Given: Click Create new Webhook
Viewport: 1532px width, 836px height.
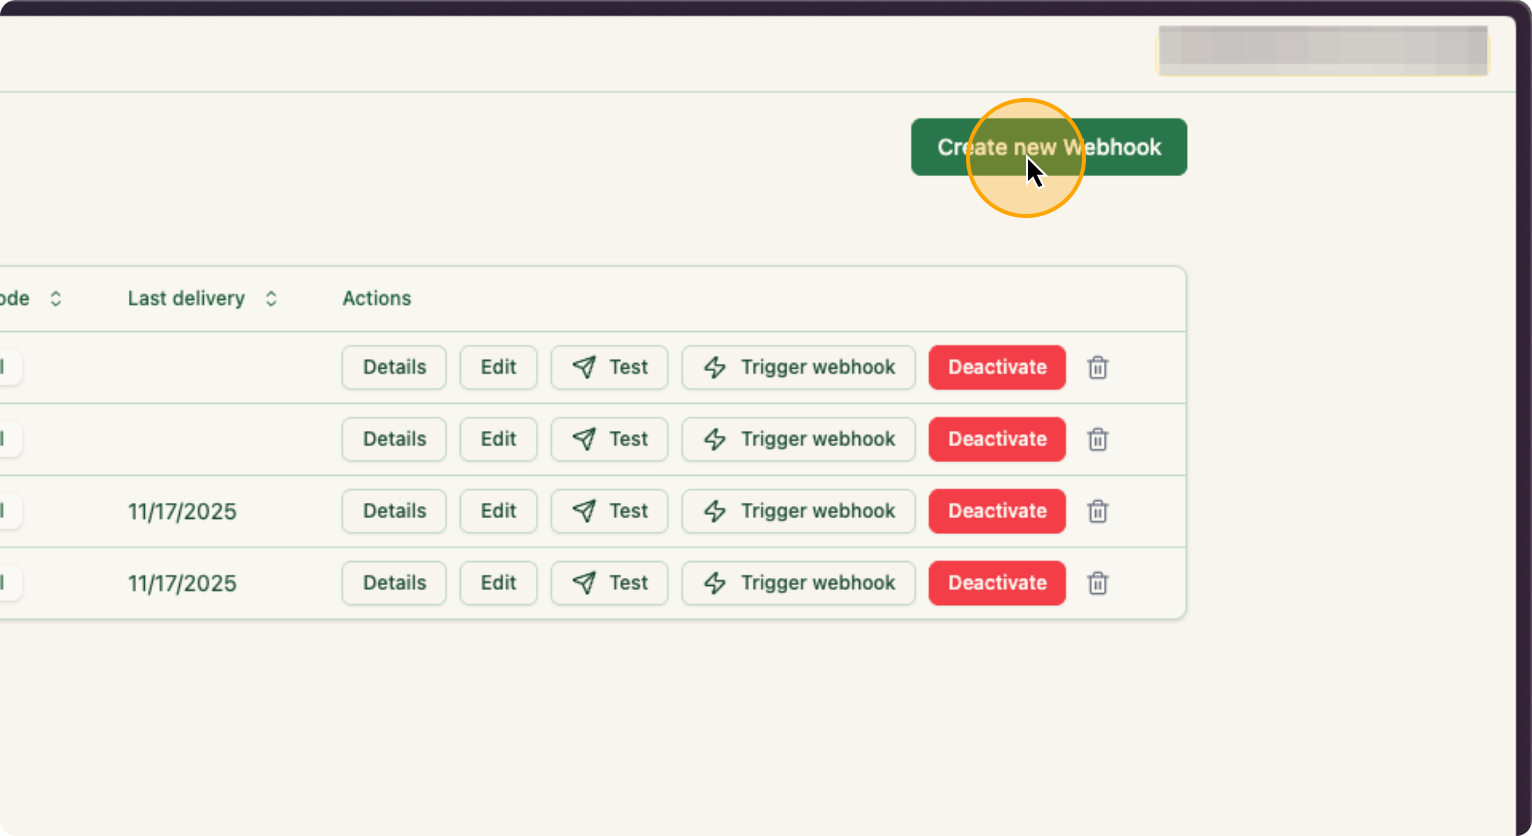Looking at the screenshot, I should (x=1047, y=146).
